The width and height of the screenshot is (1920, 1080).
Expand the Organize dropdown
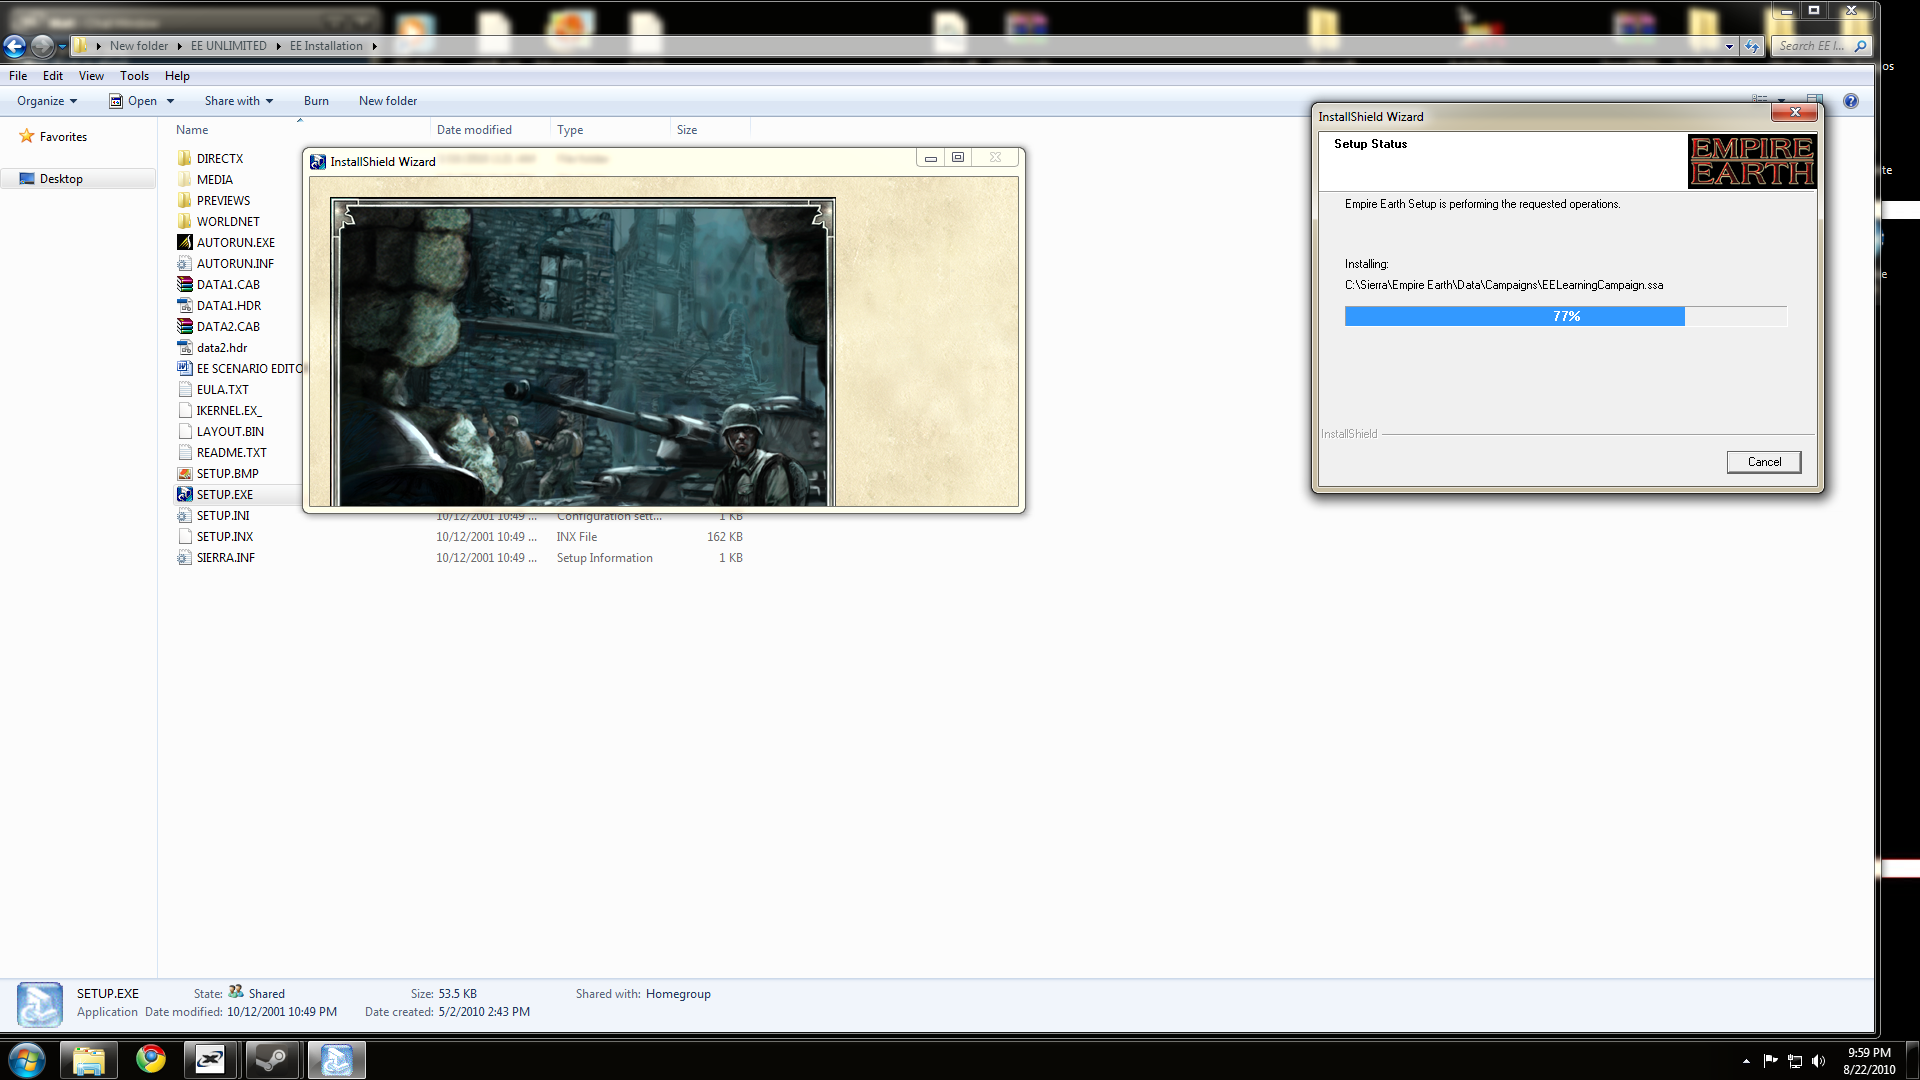(46, 101)
